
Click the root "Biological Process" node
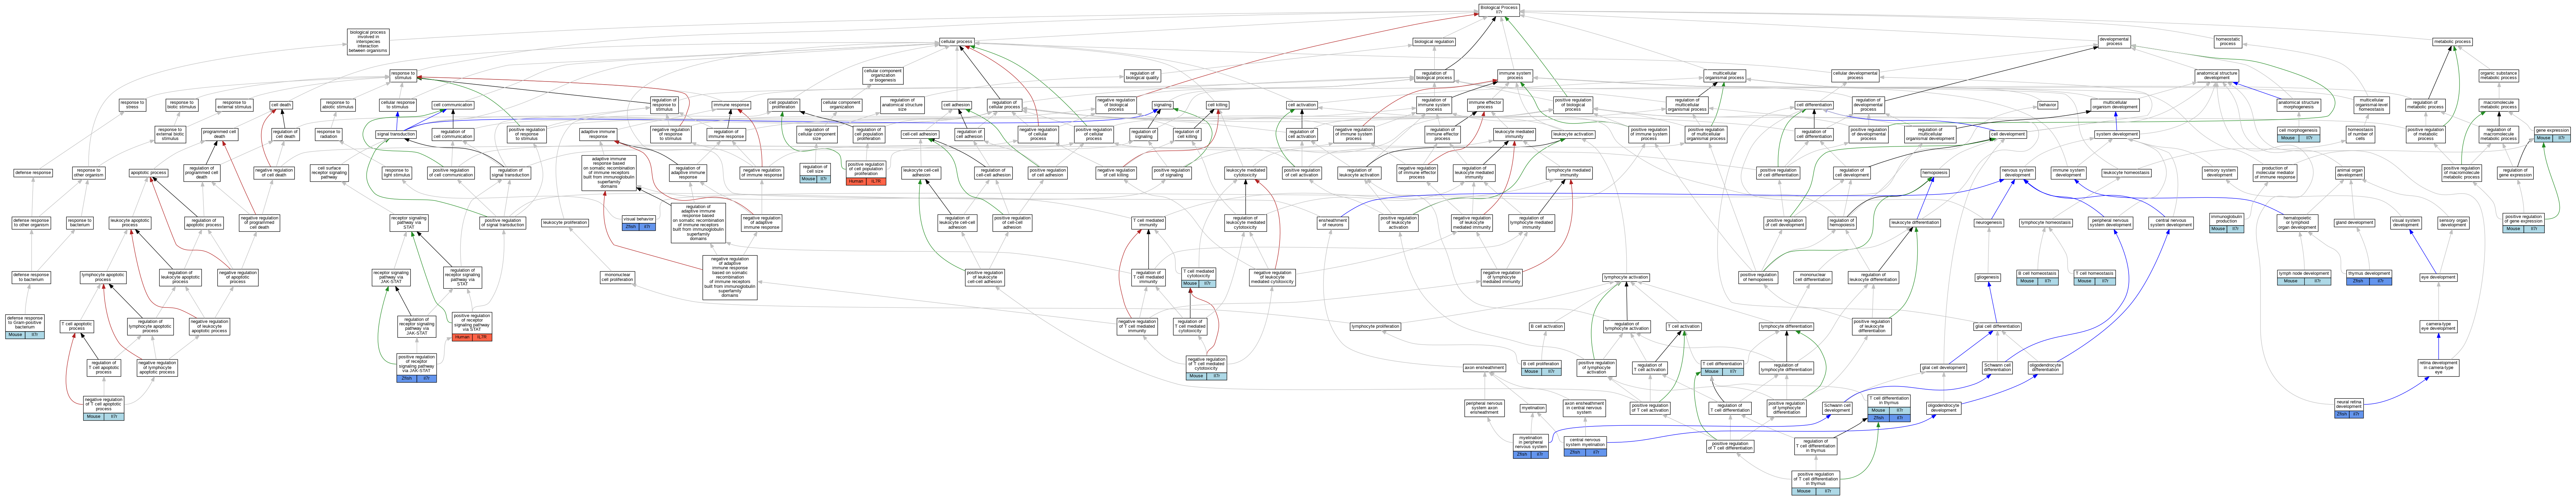(x=1499, y=10)
